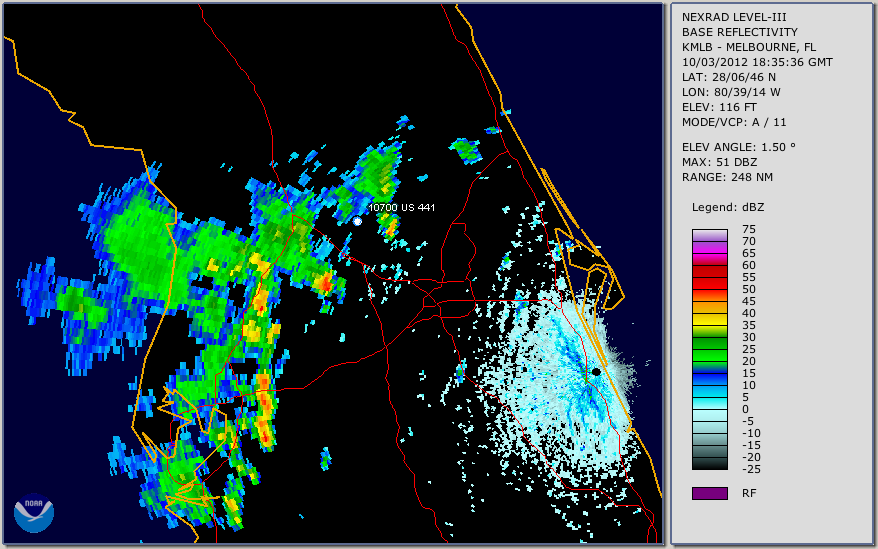Image resolution: width=878 pixels, height=549 pixels.
Task: Click the 25 dBZ green legend swatch
Action: click(709, 343)
